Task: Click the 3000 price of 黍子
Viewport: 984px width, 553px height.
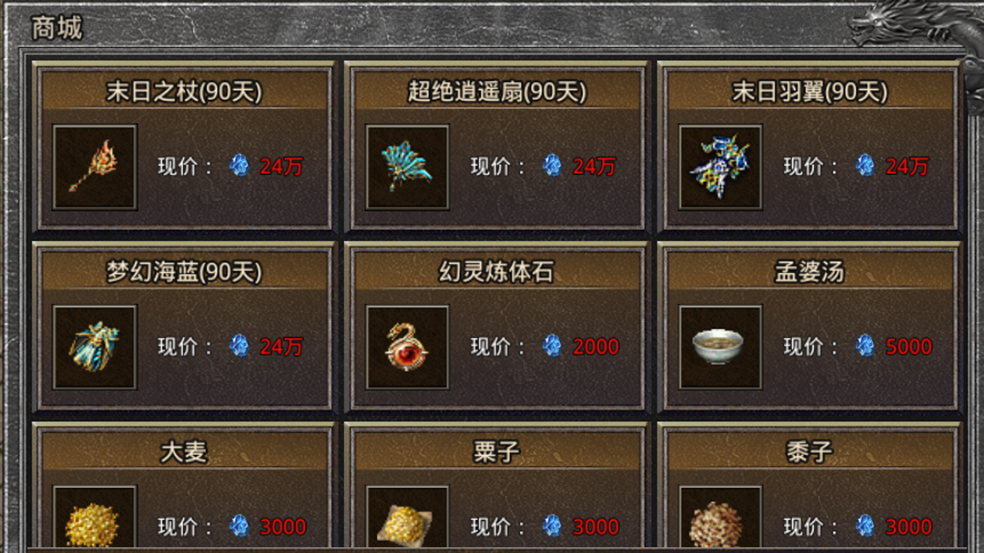Action: point(909,527)
